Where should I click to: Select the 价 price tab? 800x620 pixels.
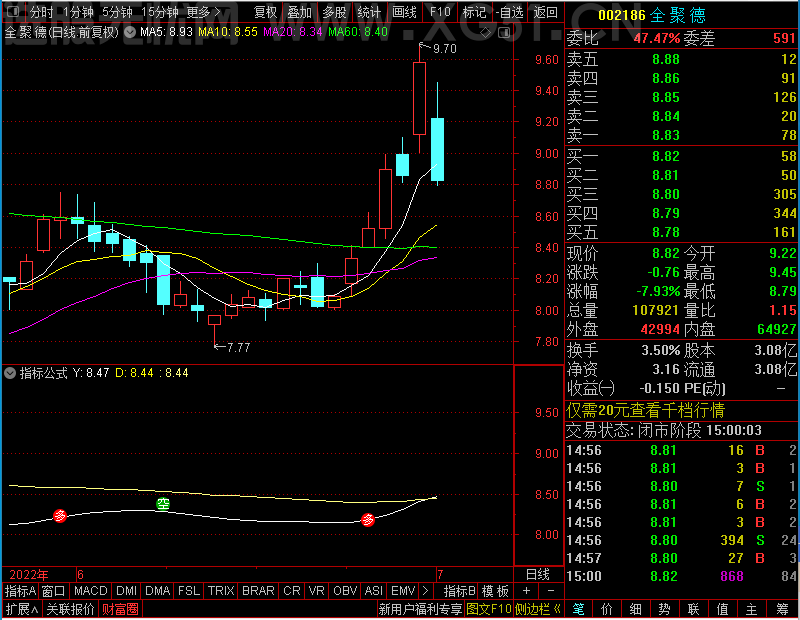tap(607, 609)
